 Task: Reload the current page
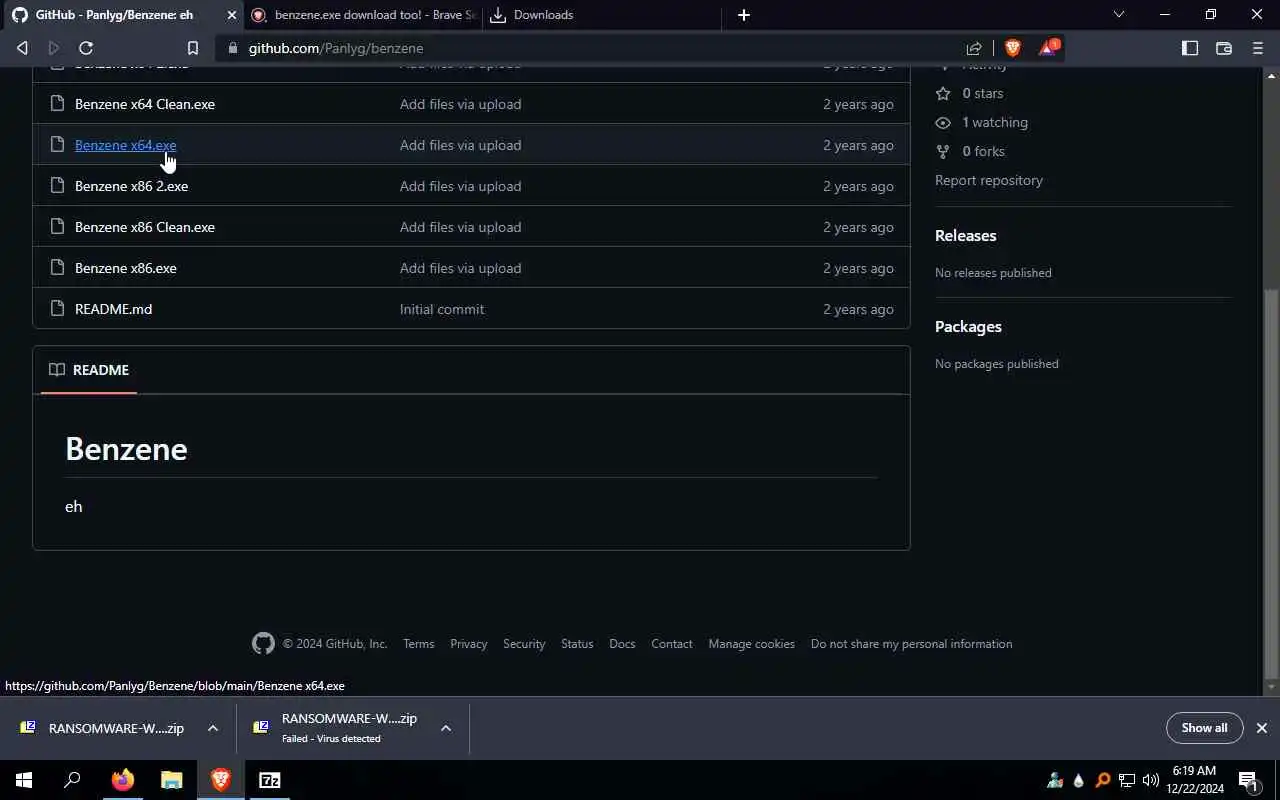pyautogui.click(x=86, y=48)
